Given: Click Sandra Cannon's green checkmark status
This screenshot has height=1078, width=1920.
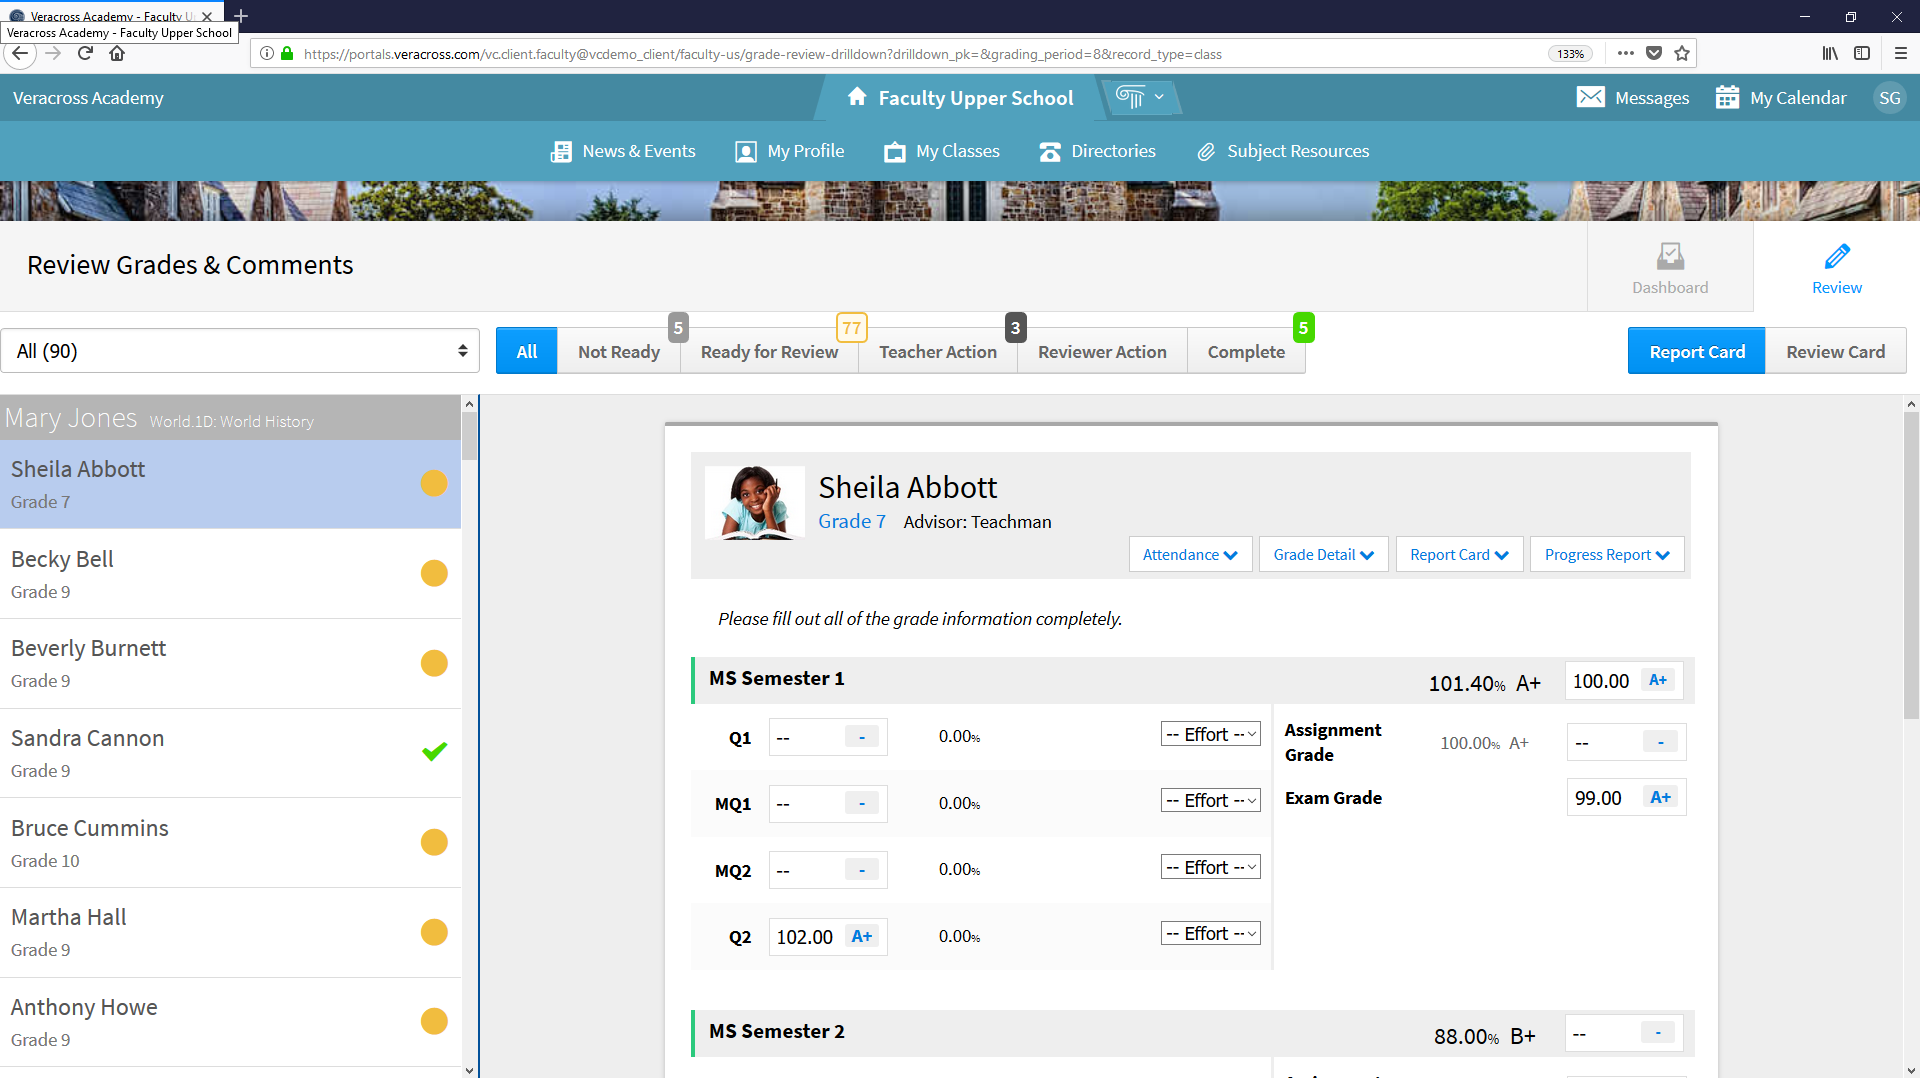Looking at the screenshot, I should coord(434,752).
